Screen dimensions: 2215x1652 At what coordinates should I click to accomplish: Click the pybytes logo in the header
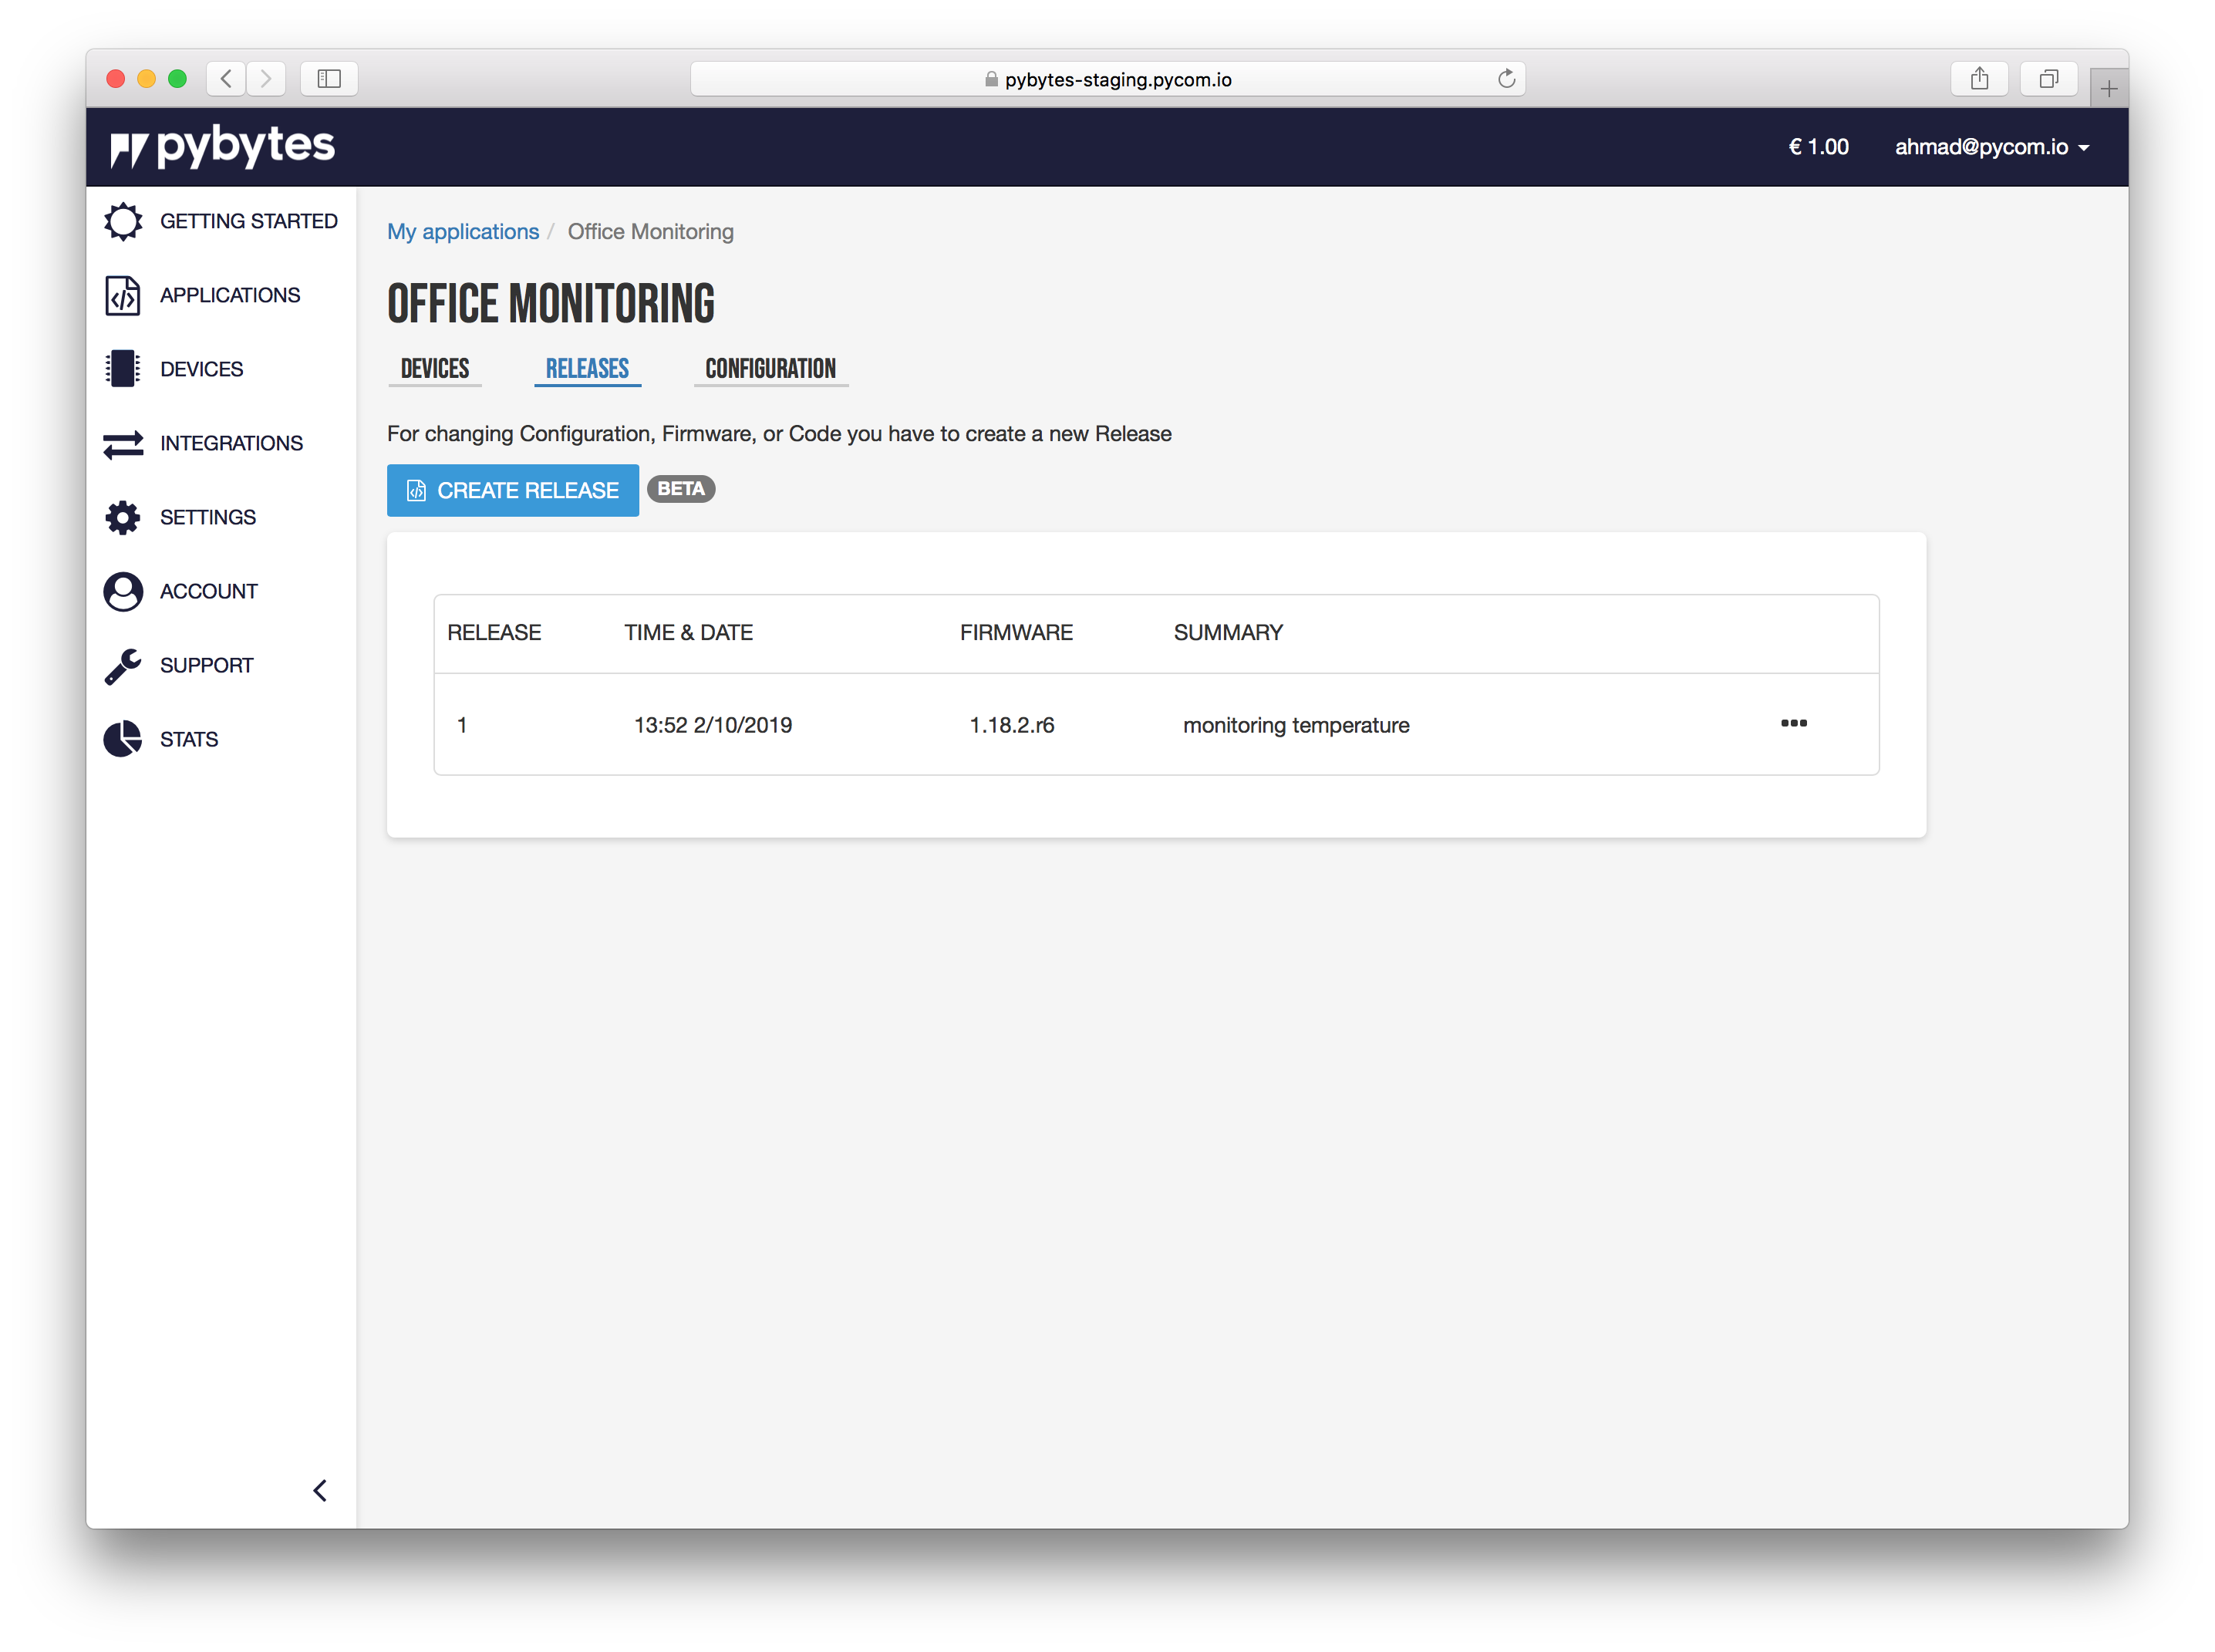click(223, 147)
